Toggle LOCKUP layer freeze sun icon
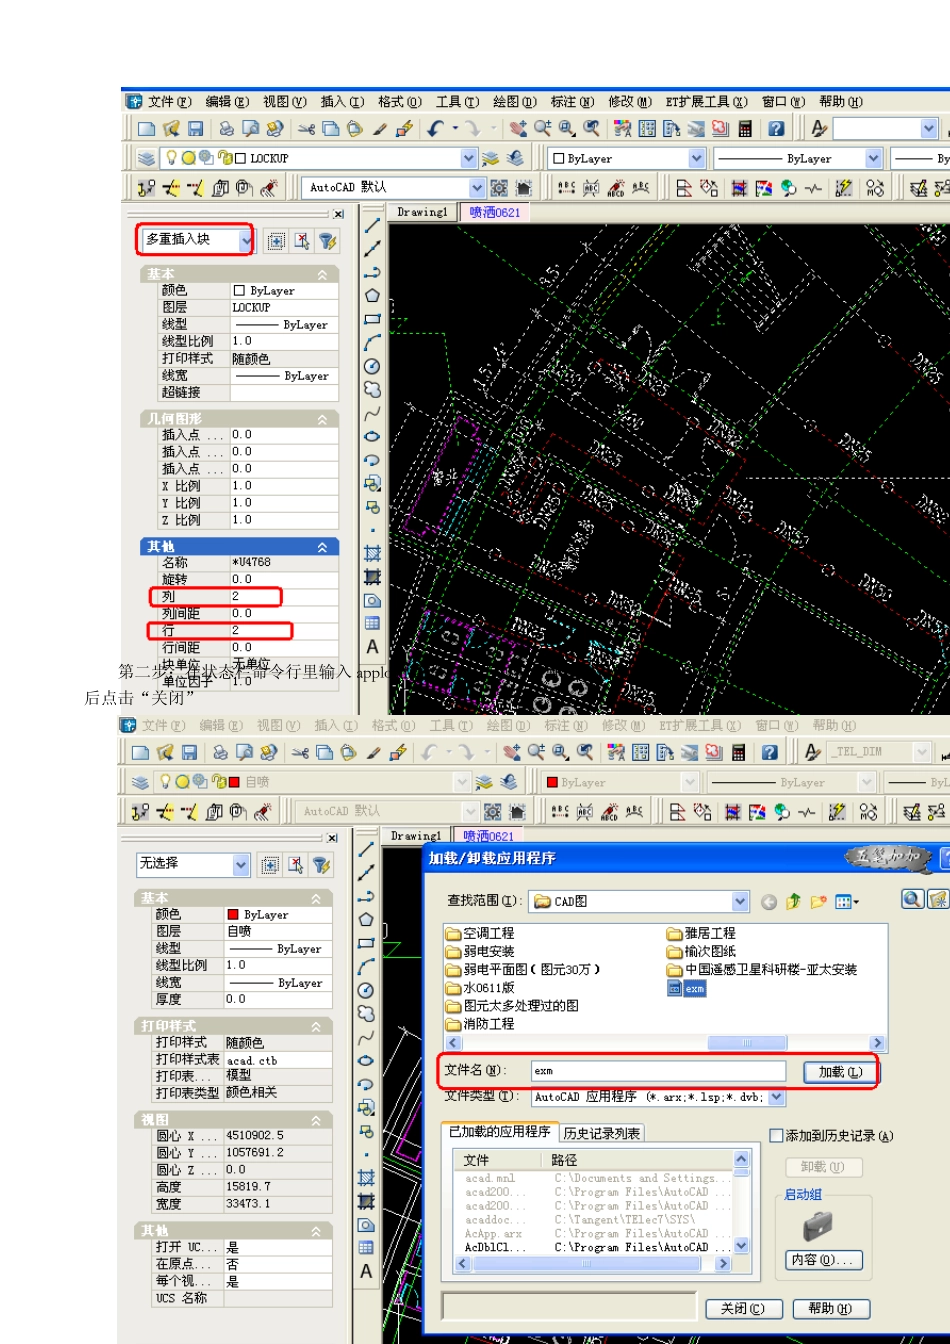The image size is (950, 1344). (x=188, y=158)
